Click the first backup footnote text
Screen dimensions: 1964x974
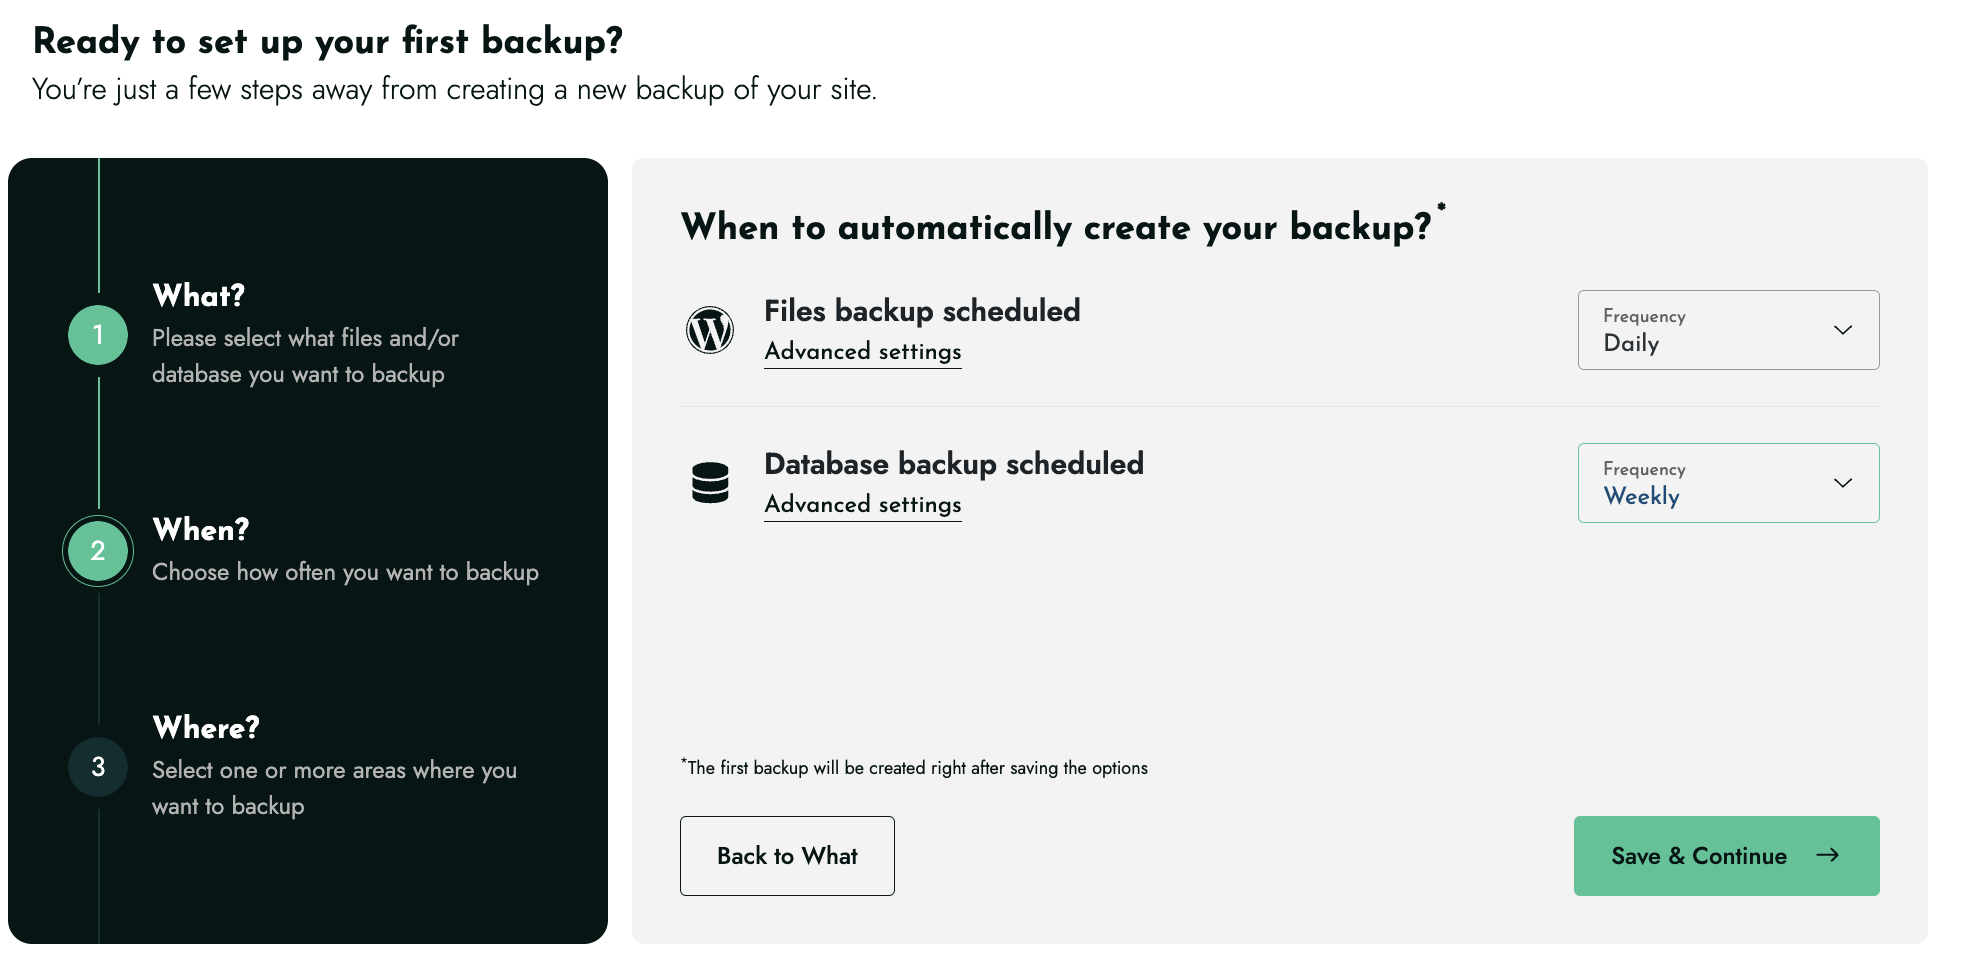pyautogui.click(x=916, y=768)
